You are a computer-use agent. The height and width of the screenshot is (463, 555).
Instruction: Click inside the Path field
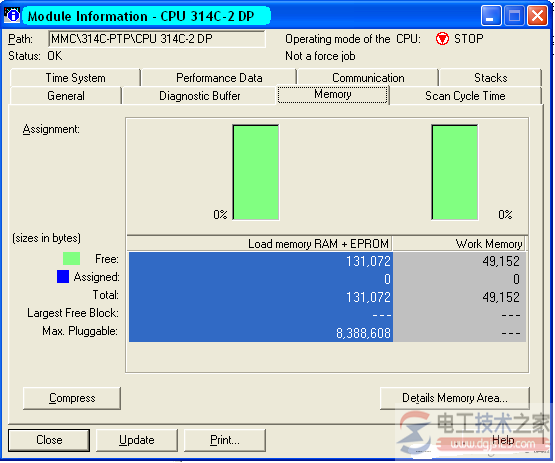click(157, 39)
